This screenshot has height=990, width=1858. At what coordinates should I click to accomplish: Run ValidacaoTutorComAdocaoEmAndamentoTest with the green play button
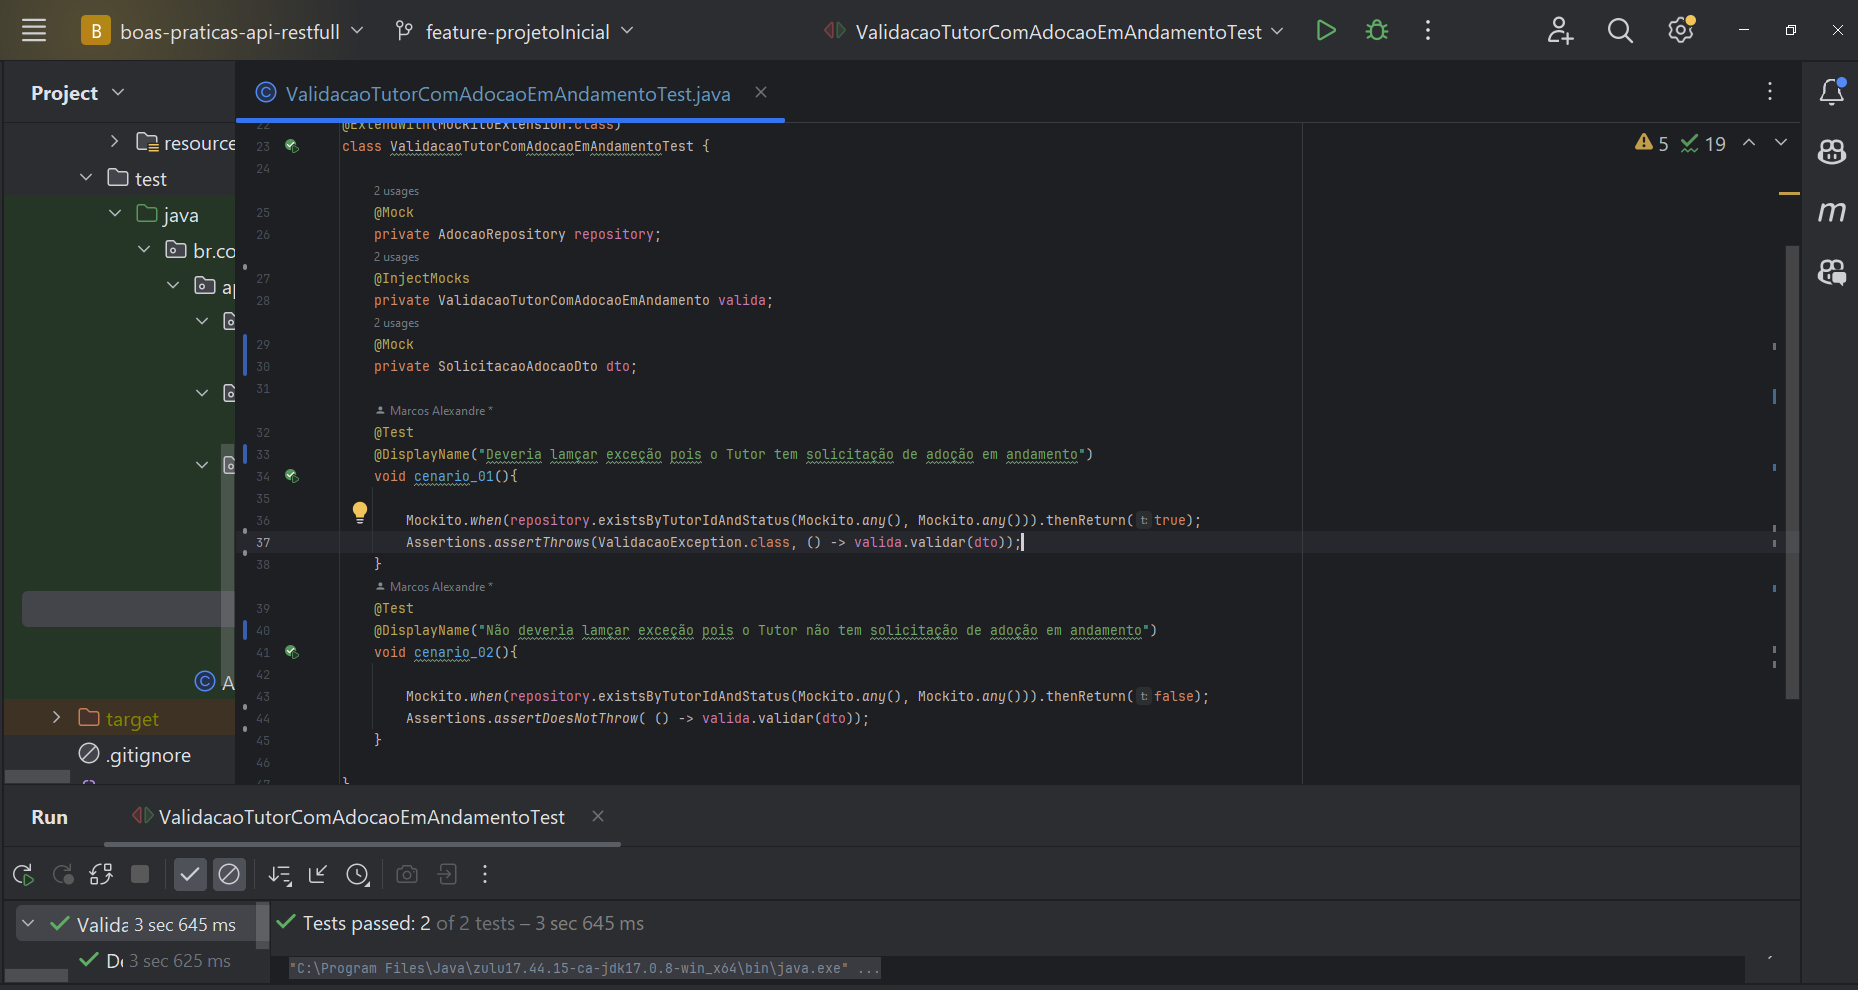(1326, 31)
